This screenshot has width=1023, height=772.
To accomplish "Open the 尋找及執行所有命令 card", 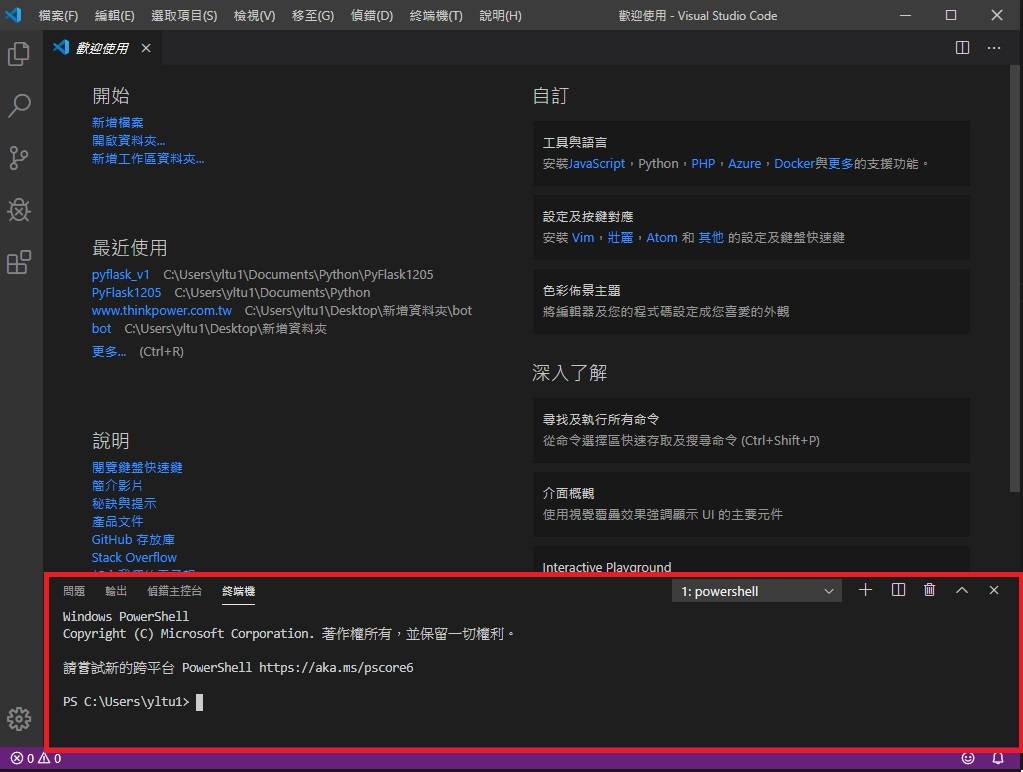I will (x=751, y=430).
